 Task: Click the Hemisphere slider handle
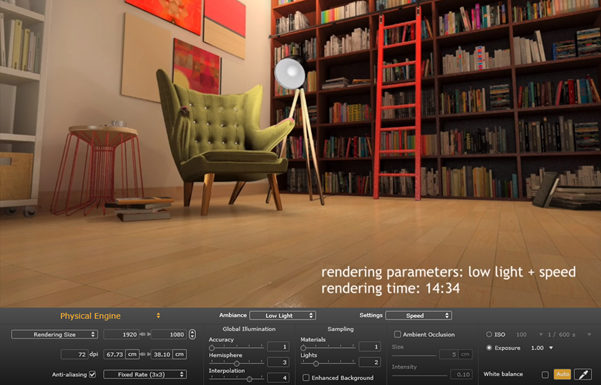[236, 363]
